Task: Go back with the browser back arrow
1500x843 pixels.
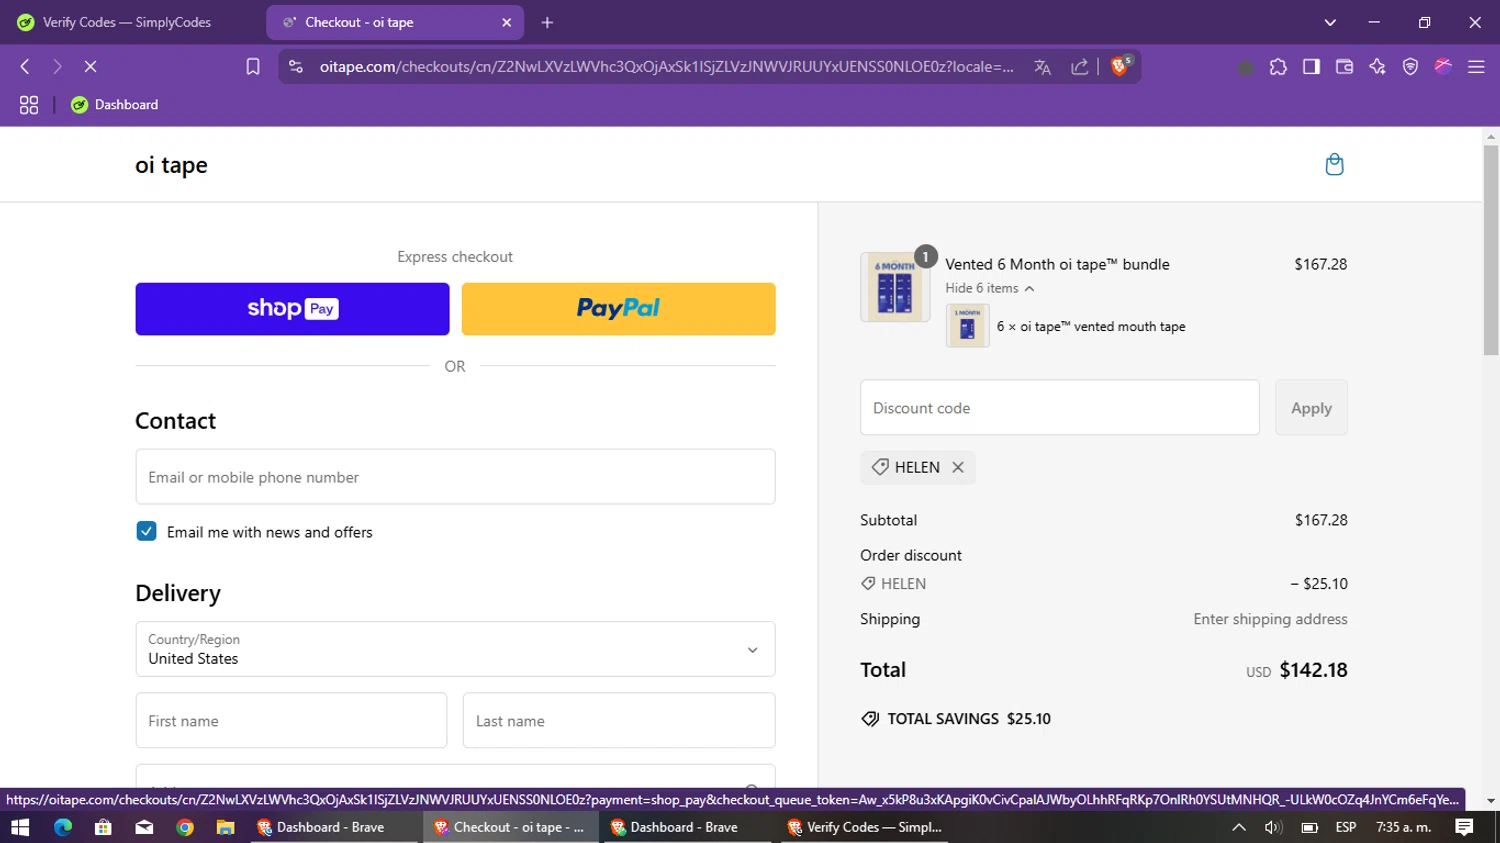Action: [25, 67]
